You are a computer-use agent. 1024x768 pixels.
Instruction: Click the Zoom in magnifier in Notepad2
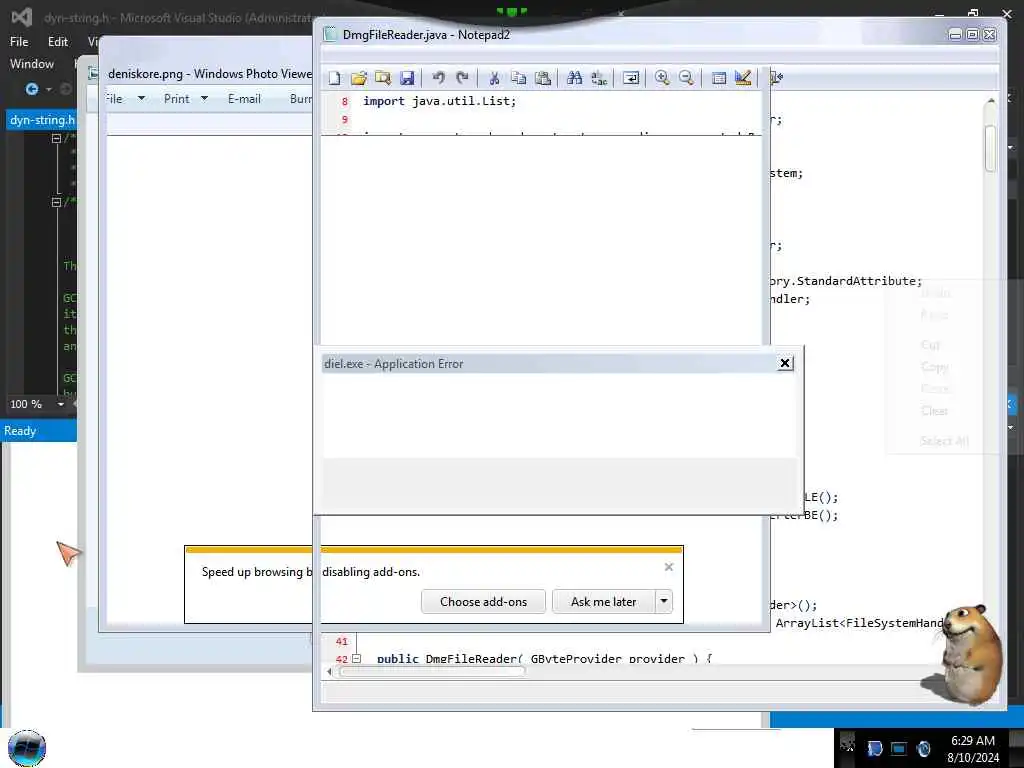pos(662,78)
